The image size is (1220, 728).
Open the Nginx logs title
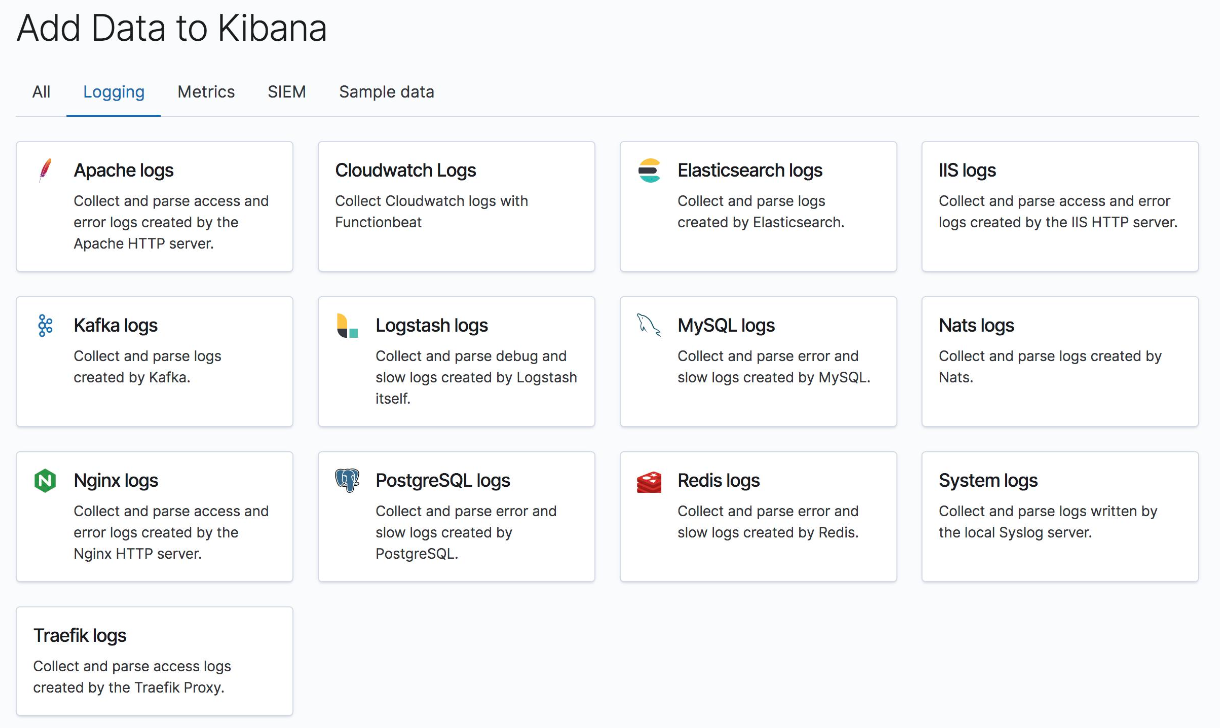116,481
